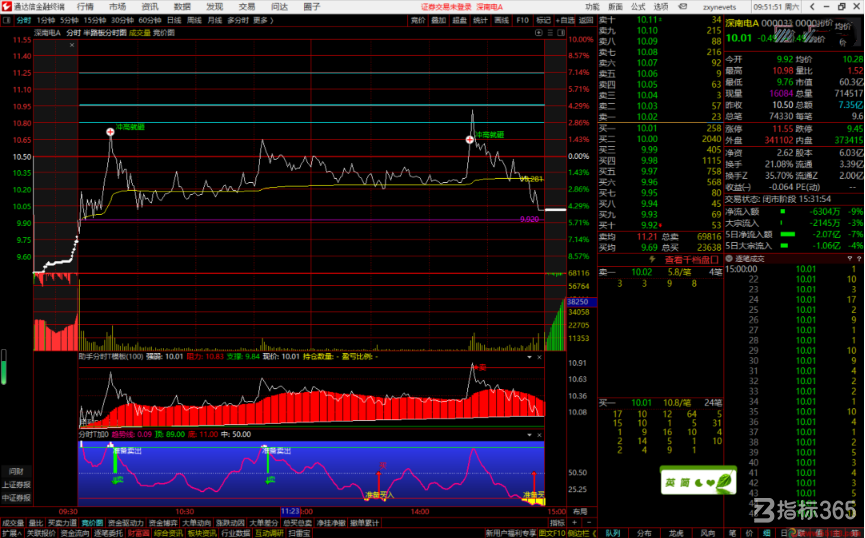Open the message envelope icon in the title bar
The image size is (865, 538).
[683, 7]
